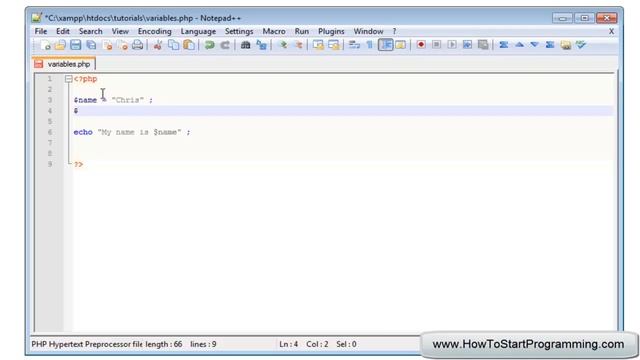Open the Settings menu
This screenshot has height=360, width=640.
pos(239,31)
